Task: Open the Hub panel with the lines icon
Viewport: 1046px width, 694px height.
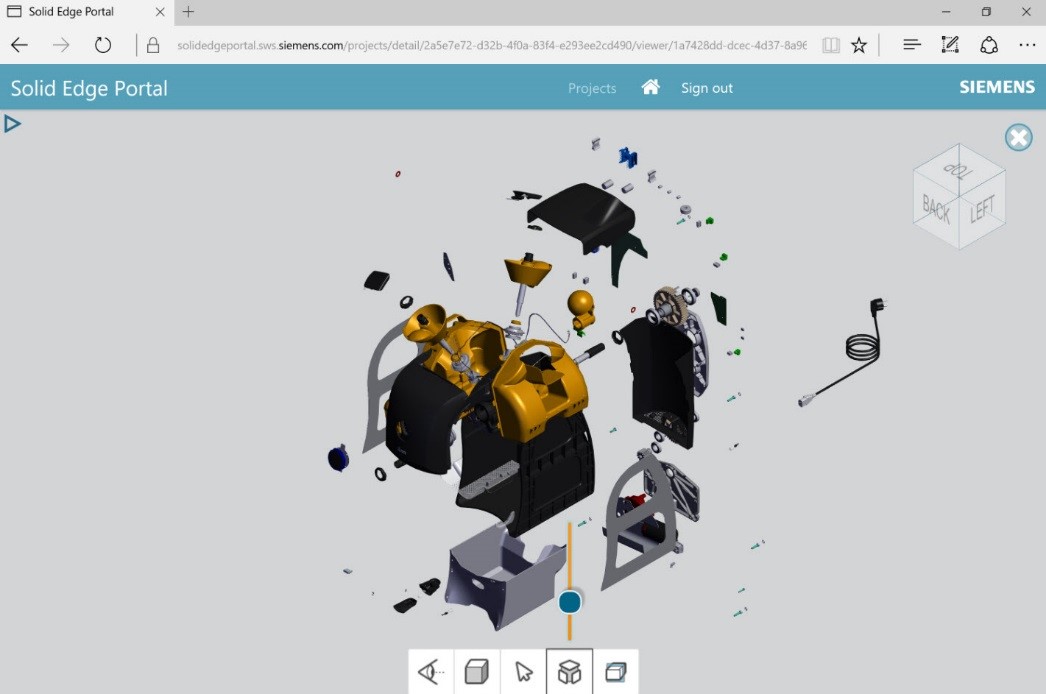Action: [911, 44]
